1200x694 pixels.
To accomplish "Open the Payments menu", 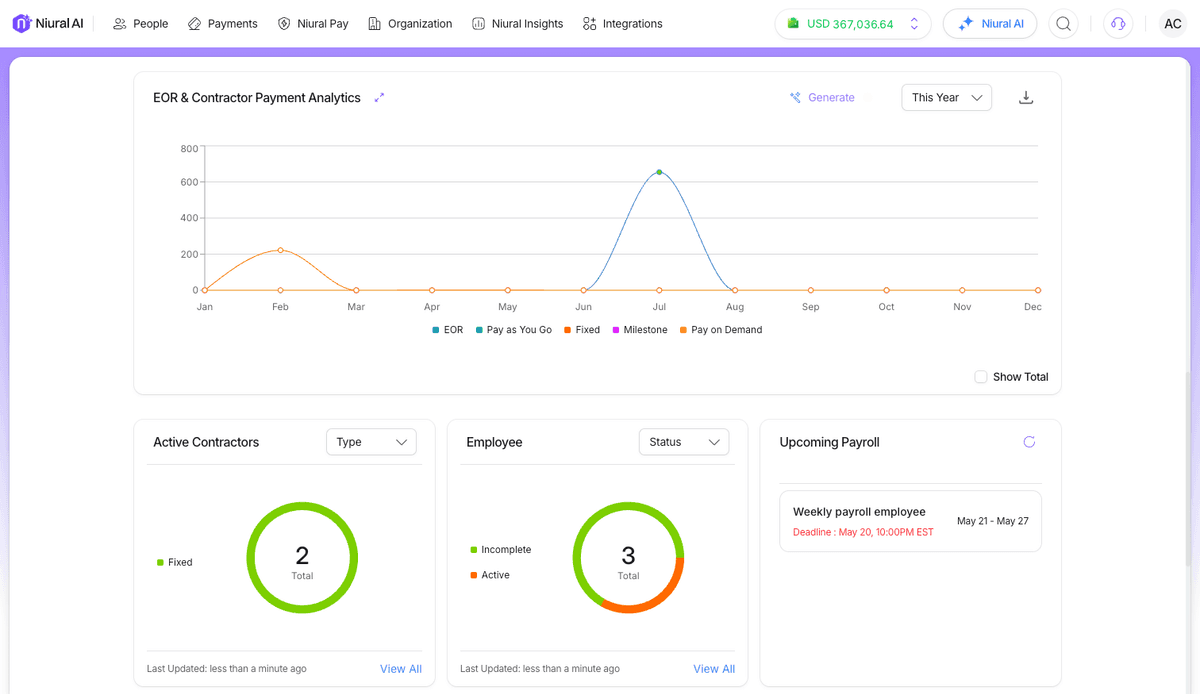I will pyautogui.click(x=223, y=24).
